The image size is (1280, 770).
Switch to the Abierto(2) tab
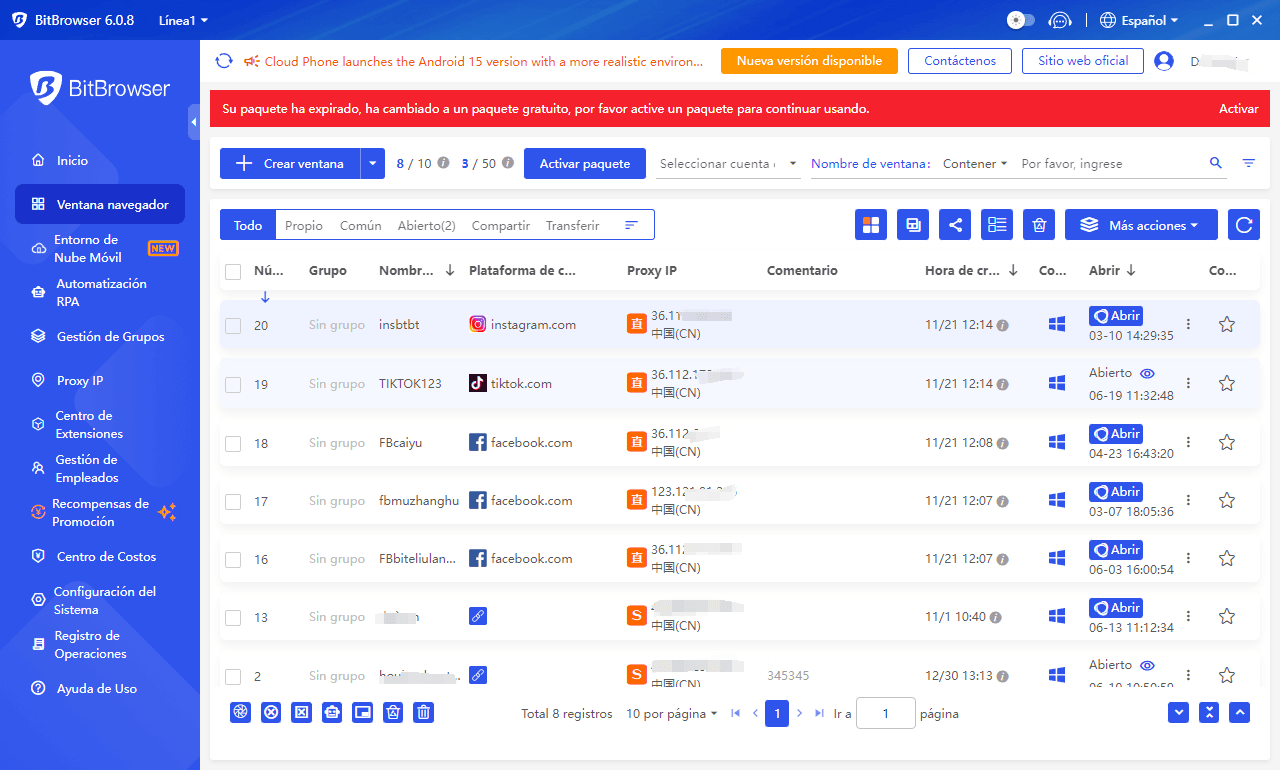[426, 225]
